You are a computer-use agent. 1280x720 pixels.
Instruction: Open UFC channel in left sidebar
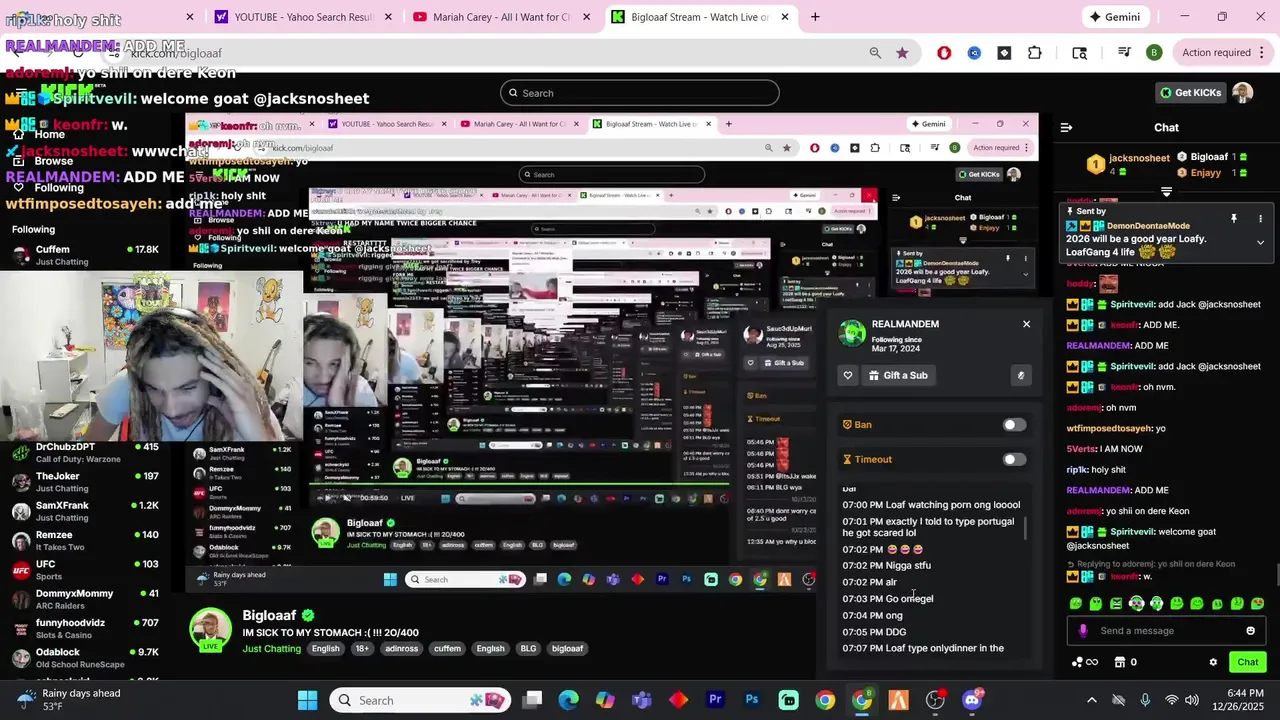tap(84, 570)
